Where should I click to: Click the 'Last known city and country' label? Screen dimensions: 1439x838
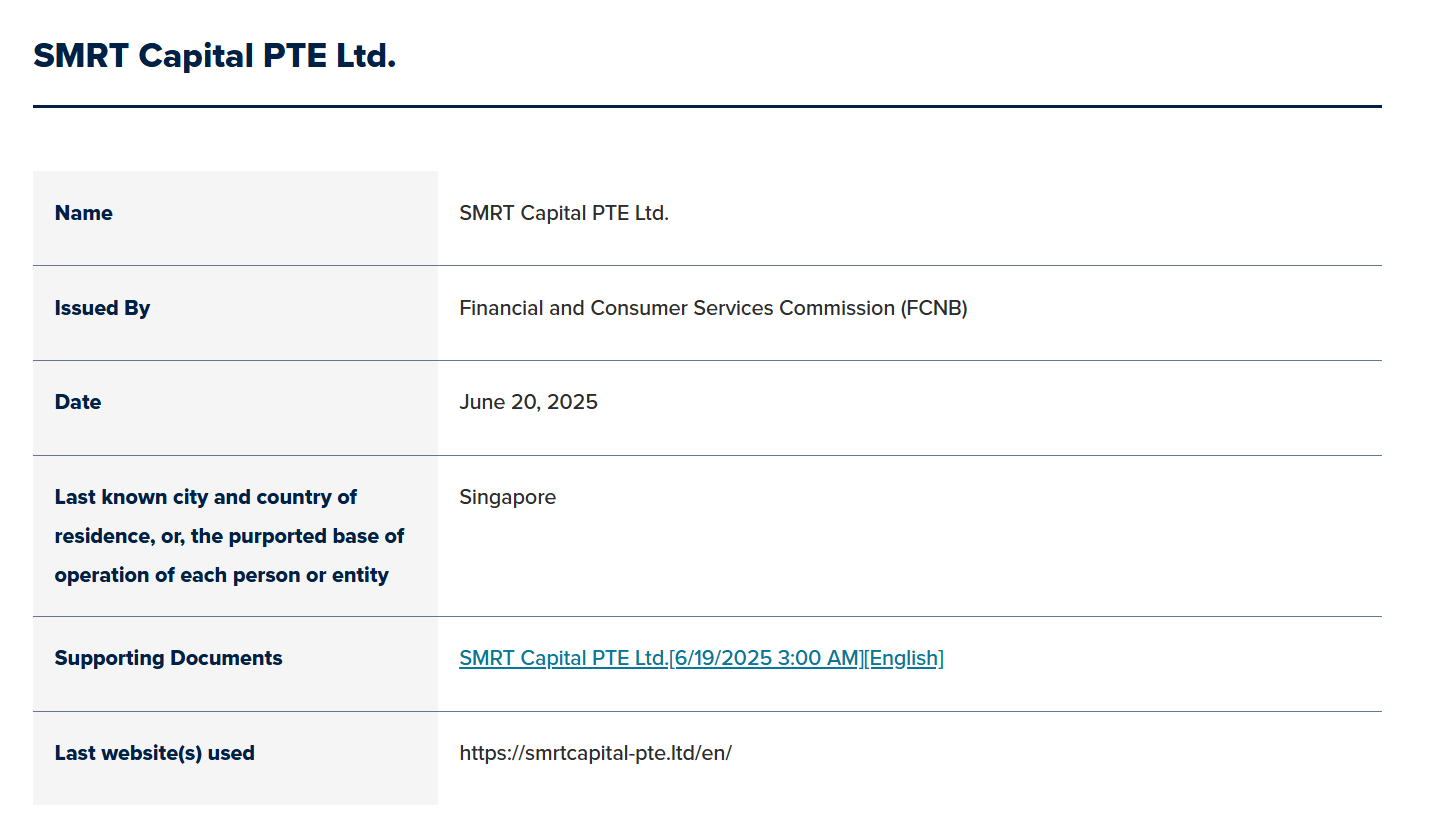(x=229, y=536)
